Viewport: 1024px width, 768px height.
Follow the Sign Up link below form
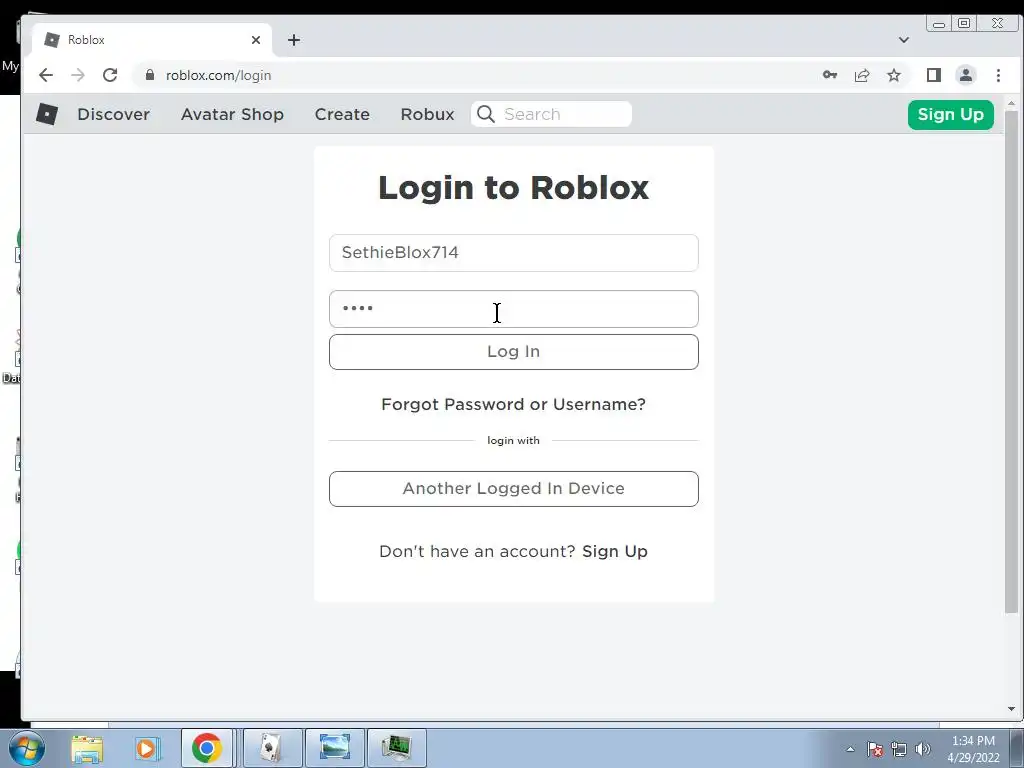[615, 551]
